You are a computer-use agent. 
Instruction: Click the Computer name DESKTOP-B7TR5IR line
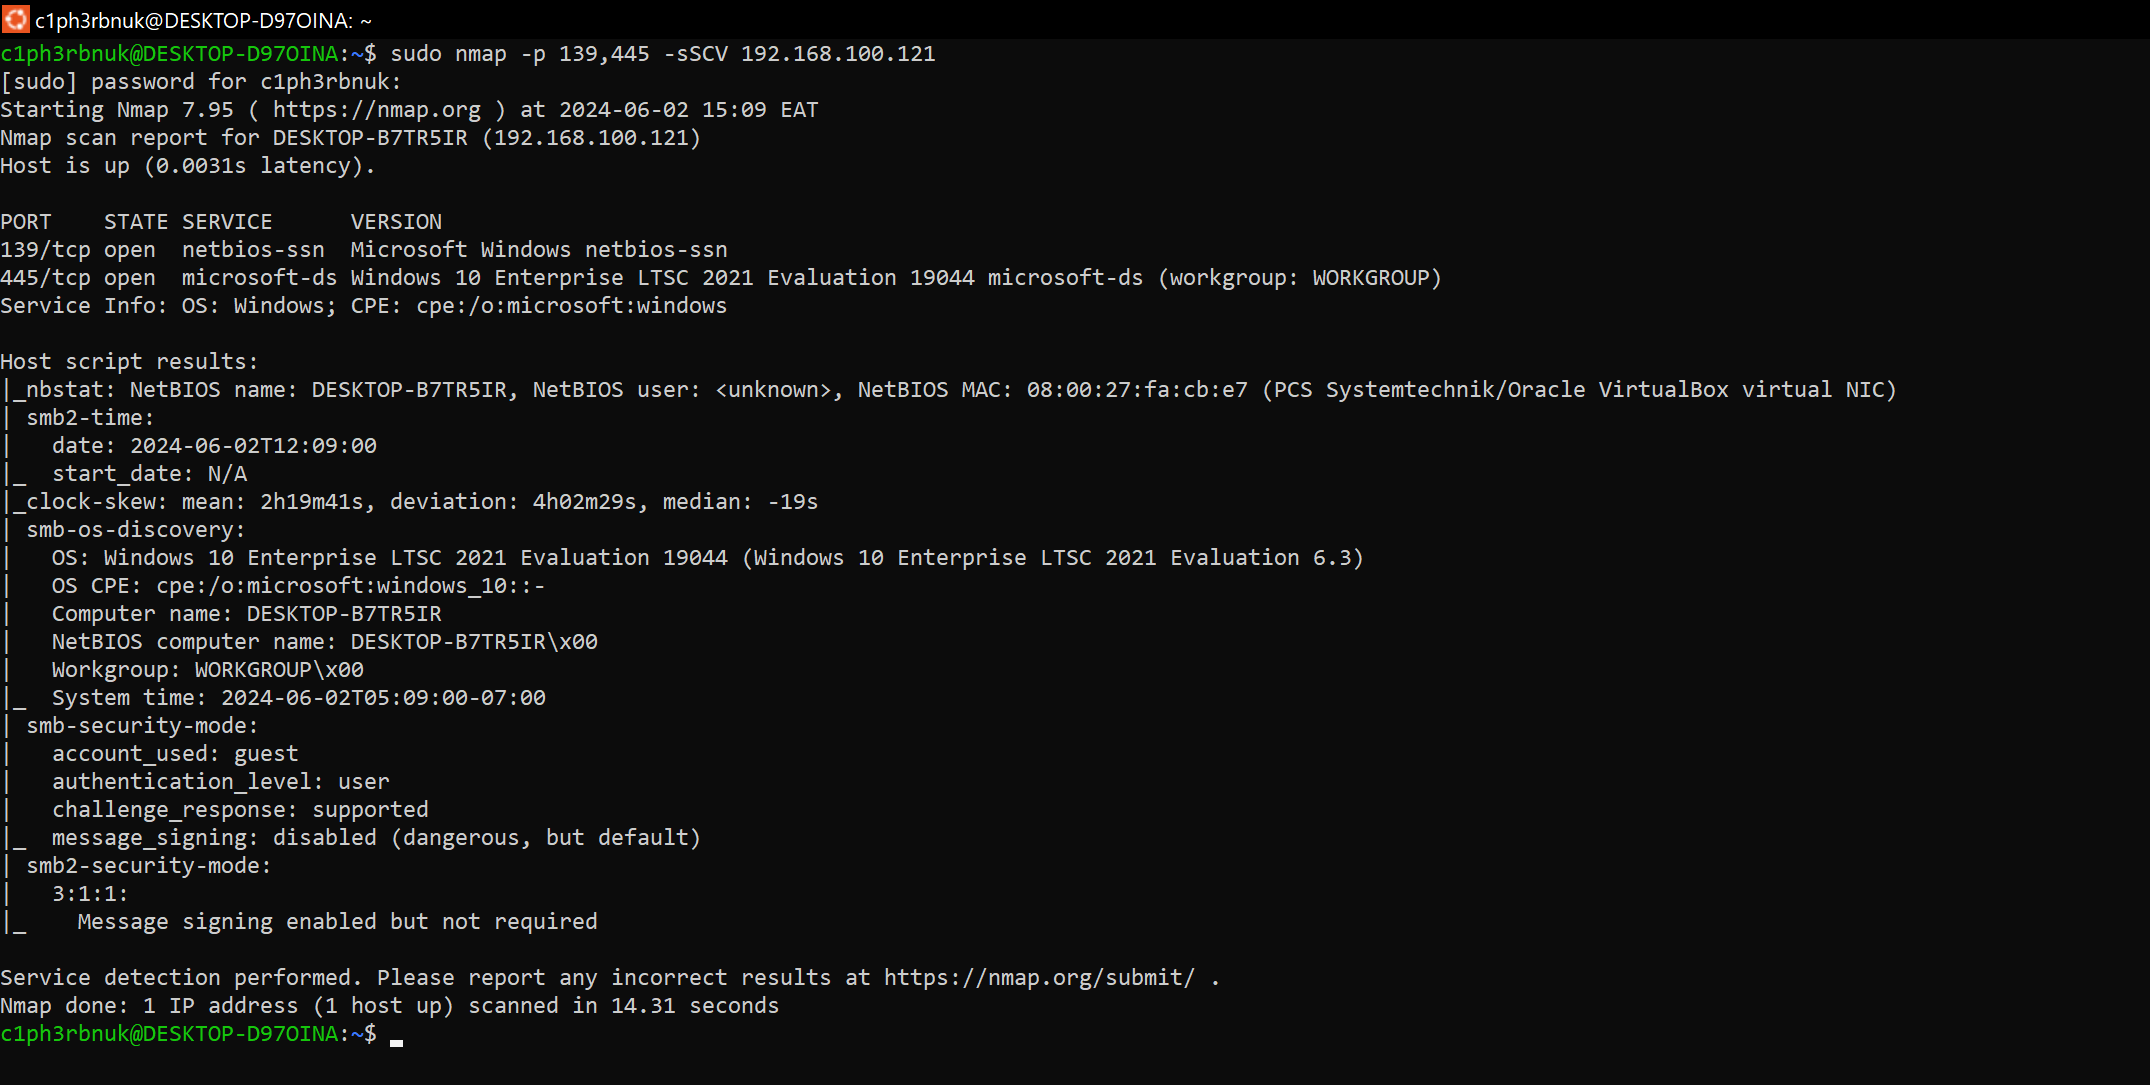coord(247,614)
